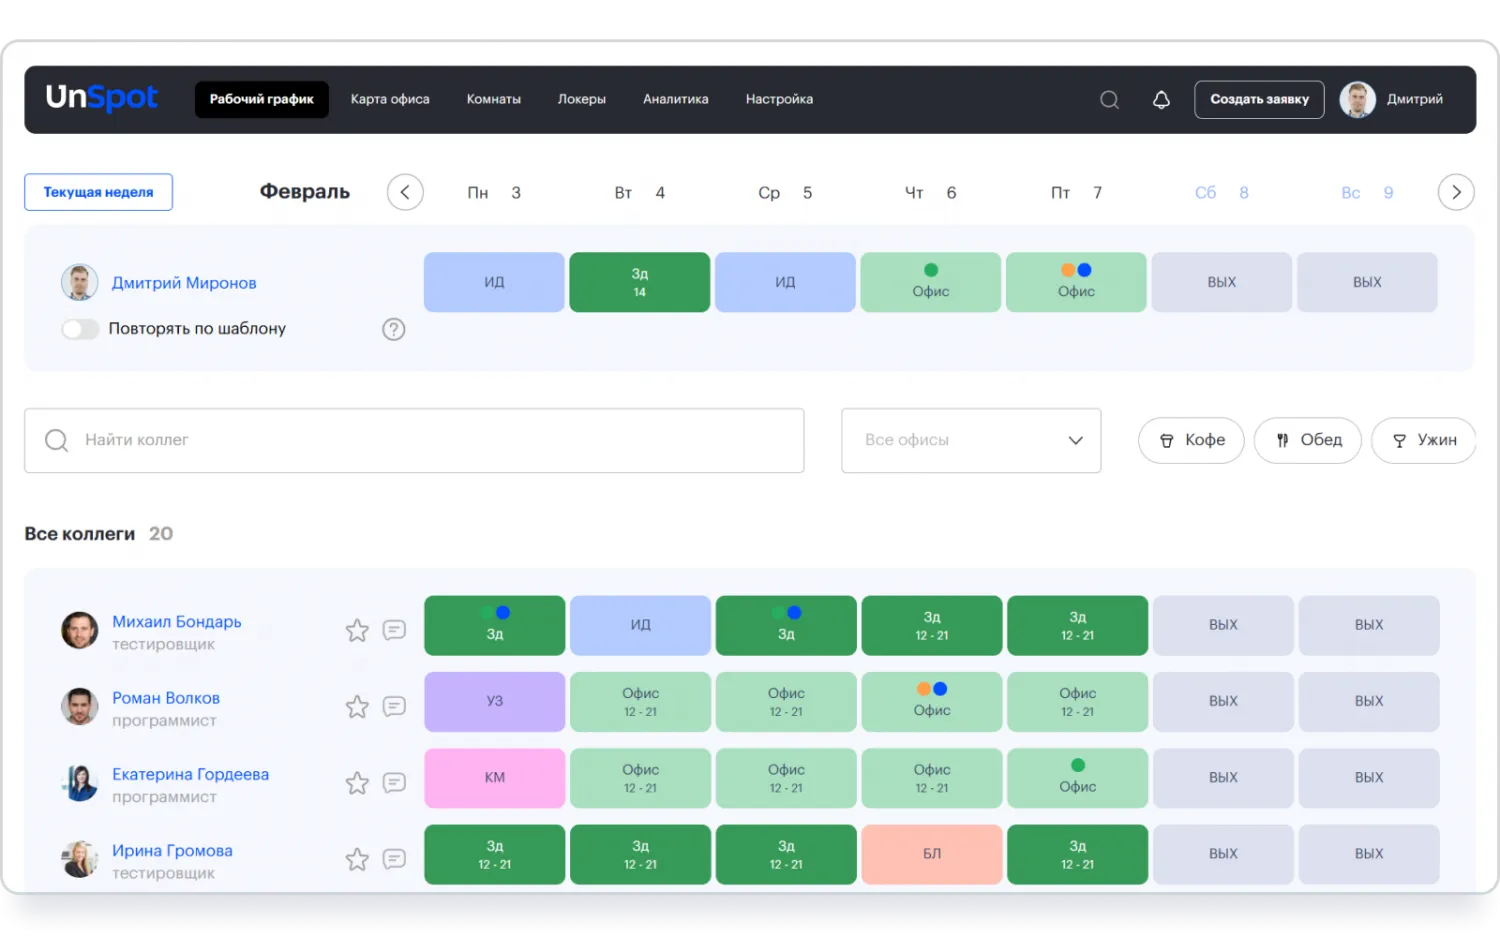Click the Найти коллег search field
The height and width of the screenshot is (937, 1500).
[414, 440]
